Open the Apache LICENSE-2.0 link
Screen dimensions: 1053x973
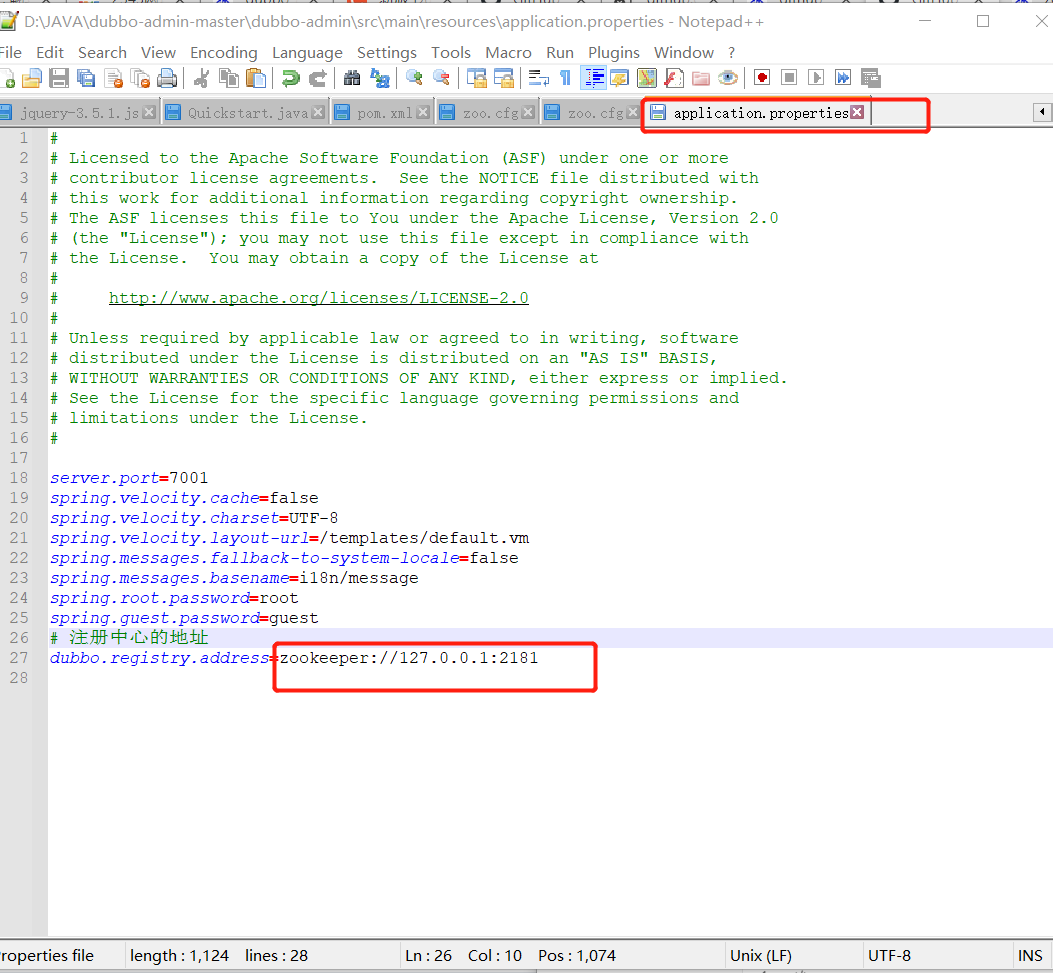tap(318, 298)
